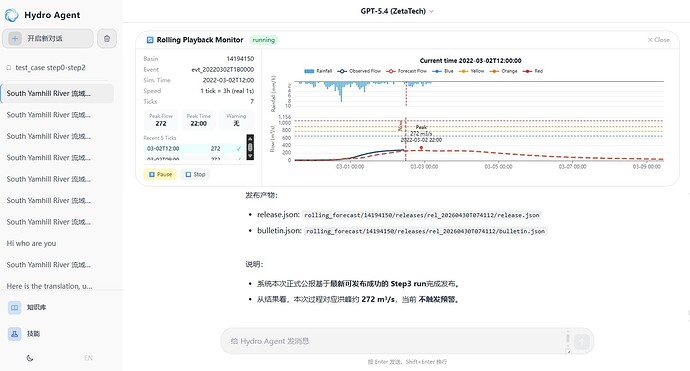Click the Sim. Time value 2022-03-02T12:00
The height and width of the screenshot is (371, 690).
[x=228, y=80]
